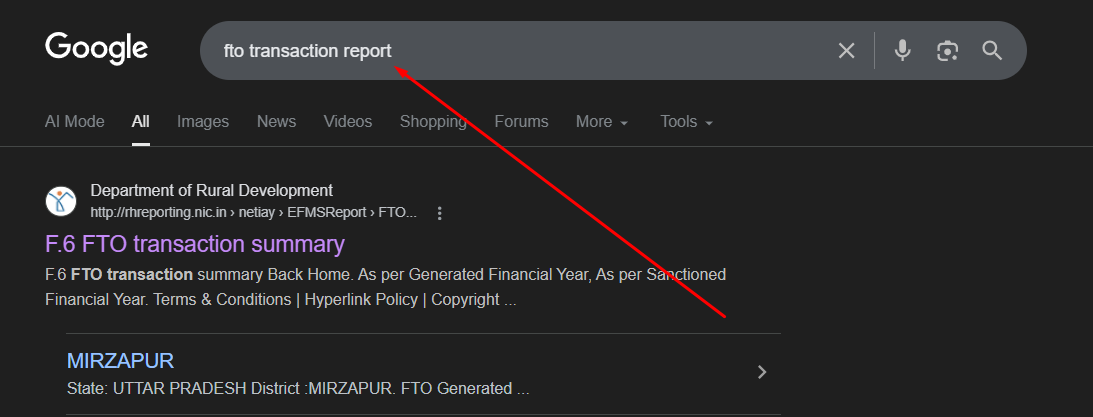The width and height of the screenshot is (1093, 417).
Task: Open the Videos tab
Action: tap(348, 122)
